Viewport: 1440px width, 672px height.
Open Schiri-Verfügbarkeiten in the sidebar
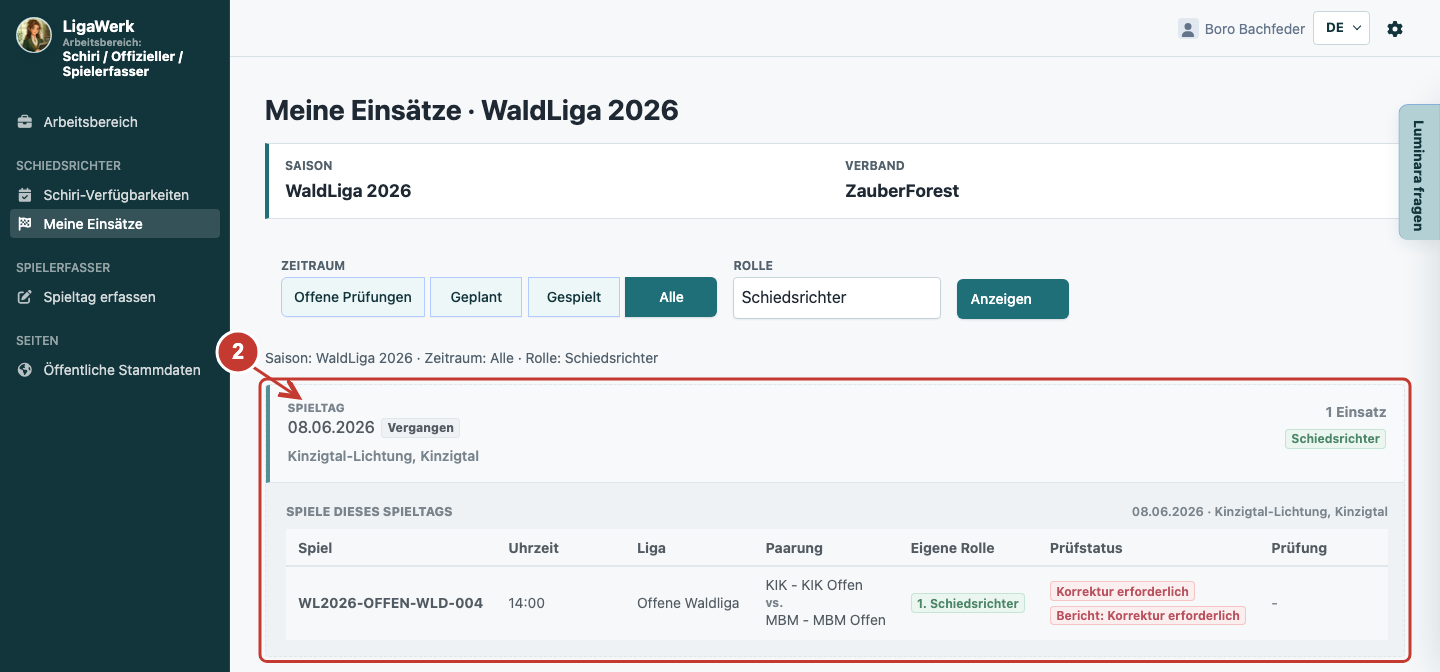(115, 195)
